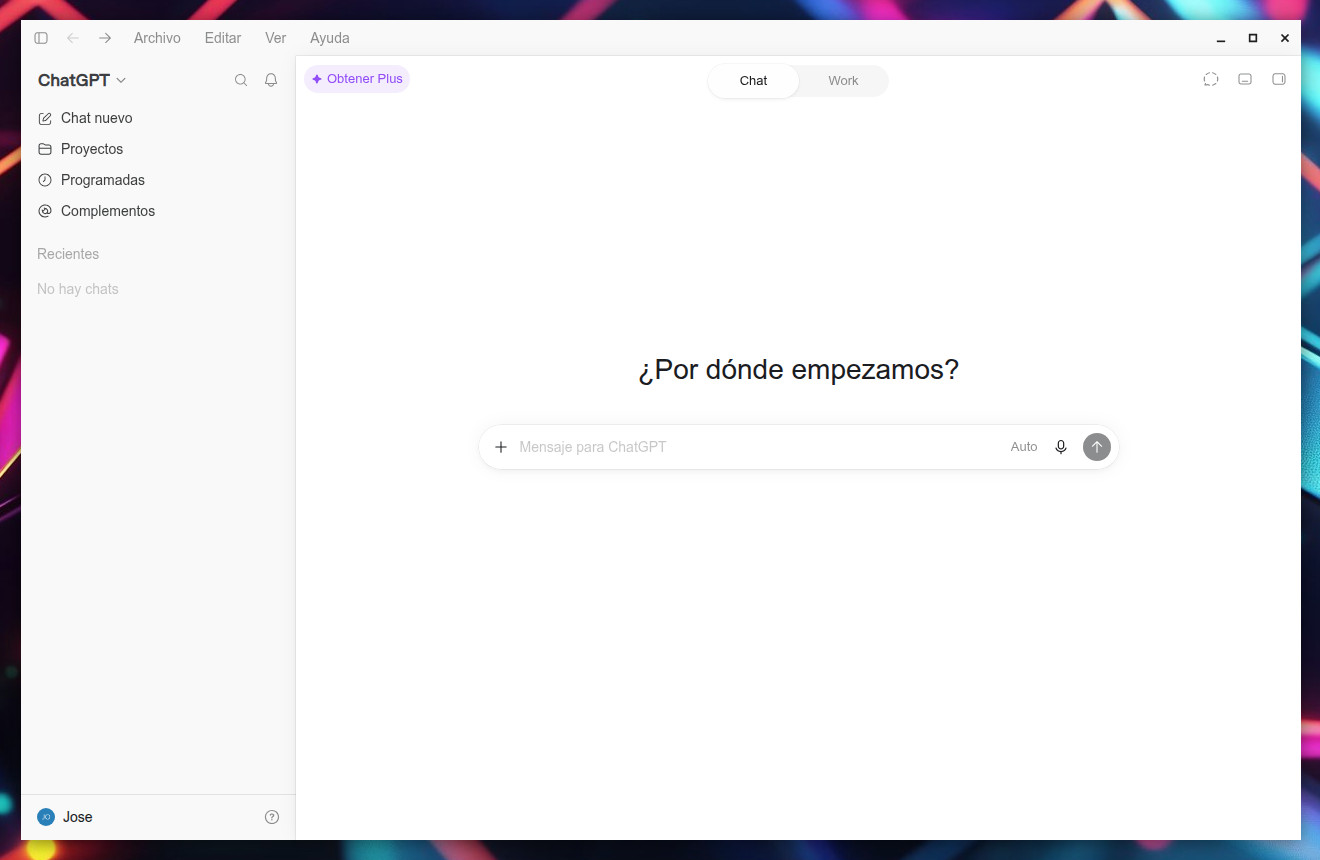Switch to the Work tab
The height and width of the screenshot is (860, 1320).
(843, 81)
